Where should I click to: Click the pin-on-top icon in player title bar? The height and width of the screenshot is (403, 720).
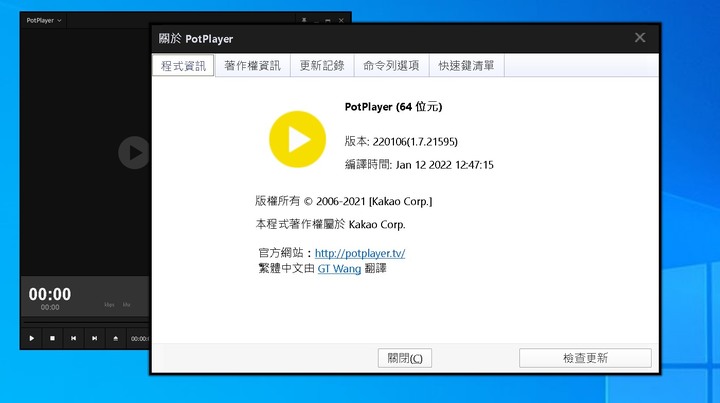(x=304, y=20)
